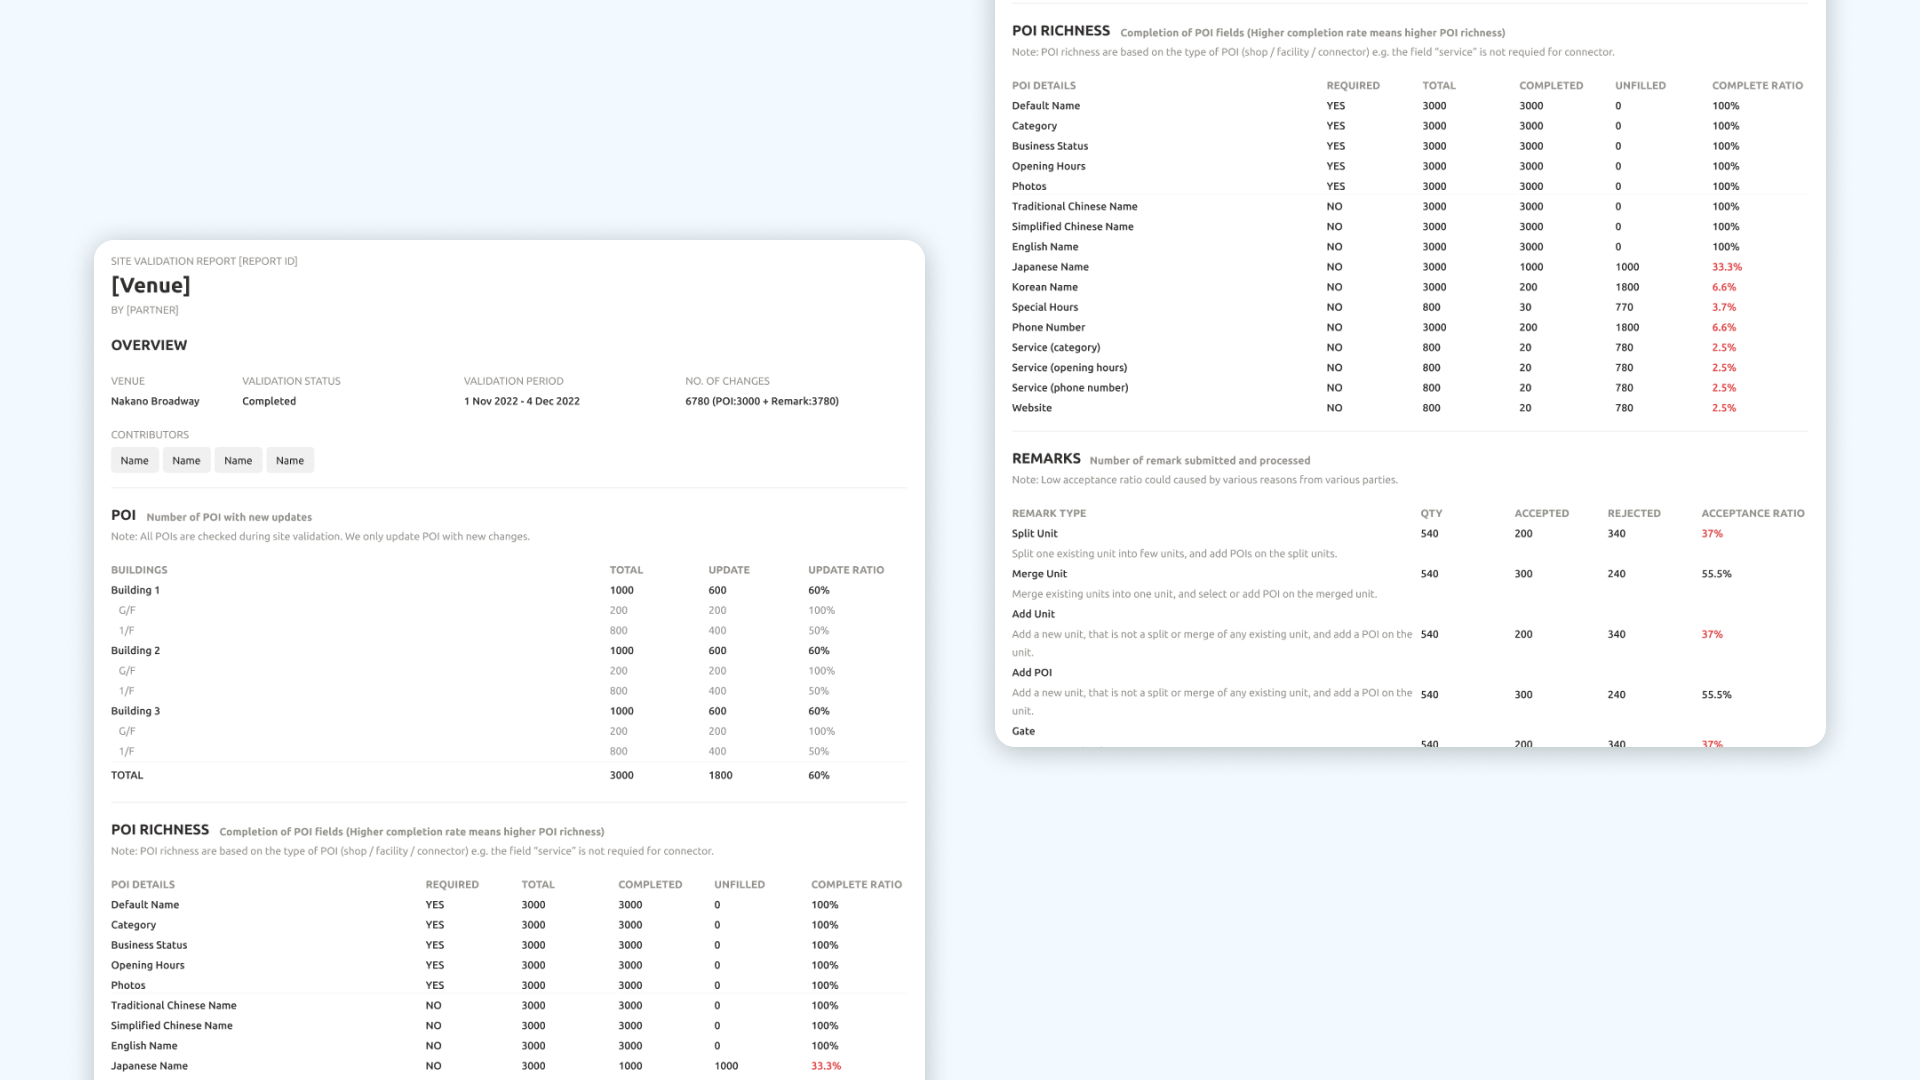This screenshot has width=1920, height=1080.
Task: Select the last contributor Name chip
Action: [x=290, y=460]
